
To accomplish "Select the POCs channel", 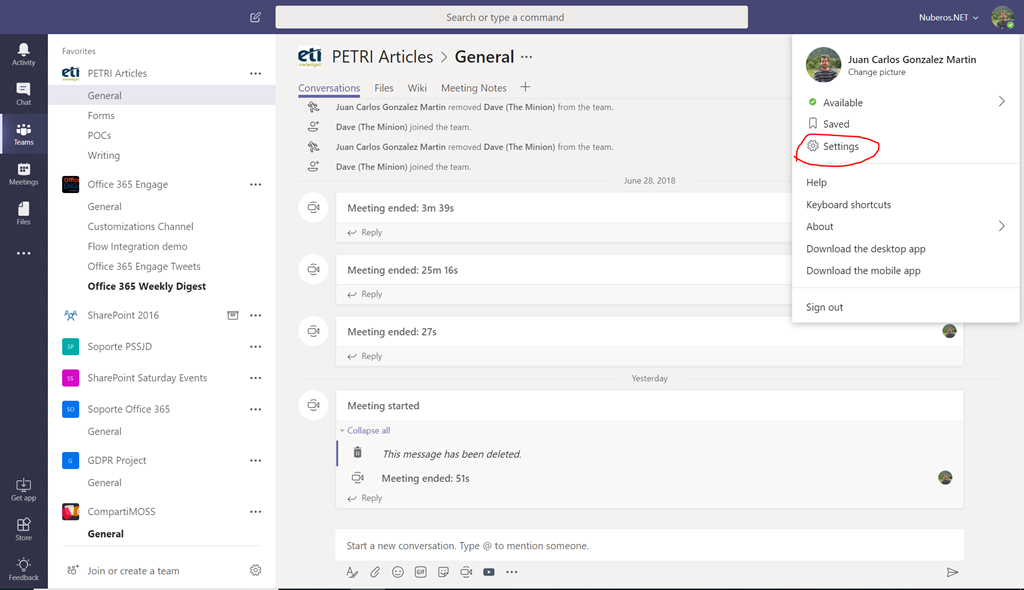I will coord(99,136).
